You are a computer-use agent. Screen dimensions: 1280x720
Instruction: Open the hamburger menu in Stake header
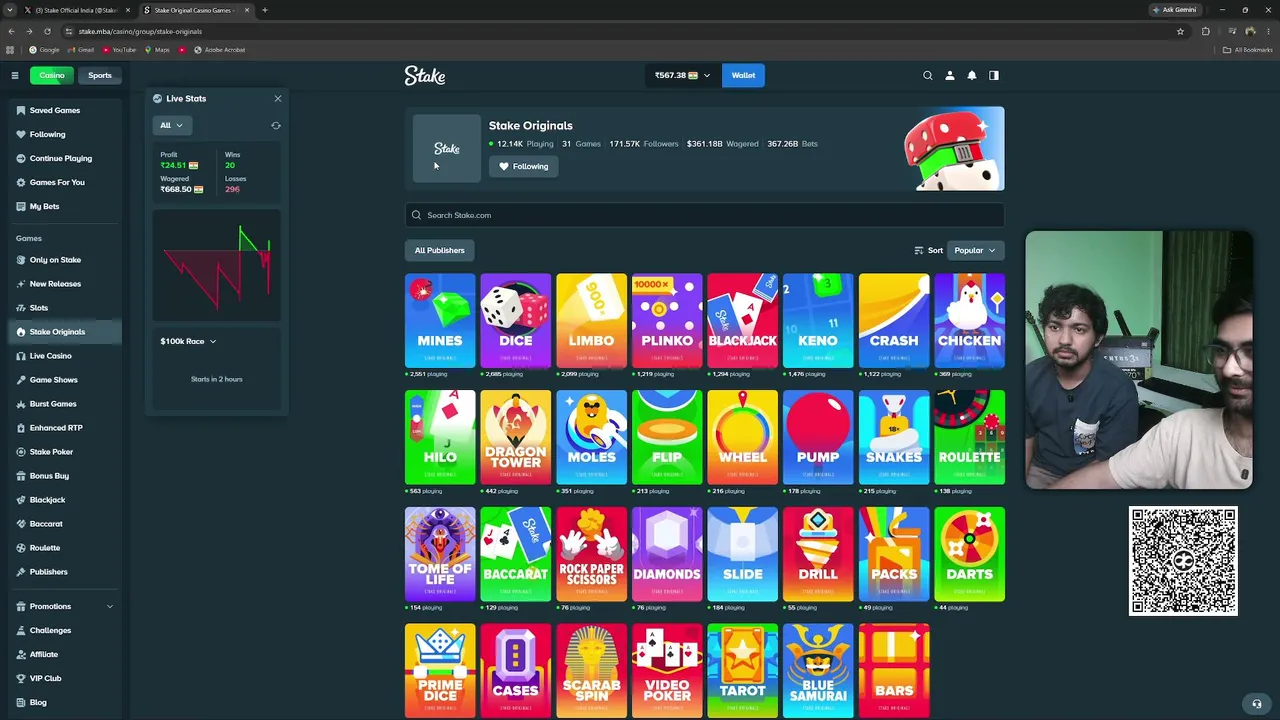click(15, 75)
